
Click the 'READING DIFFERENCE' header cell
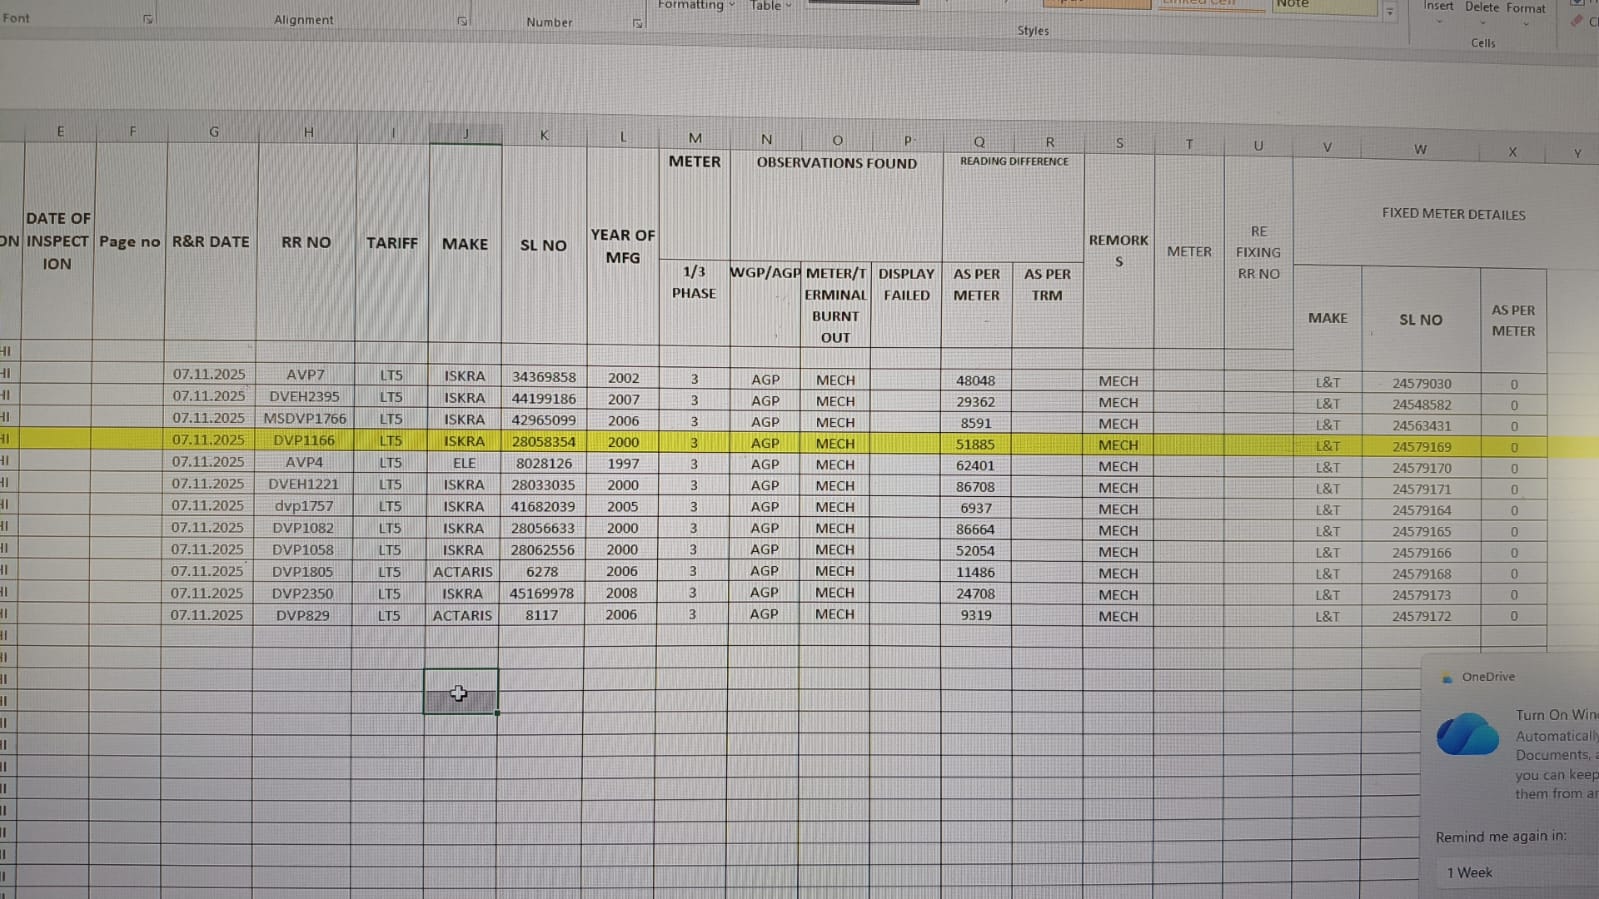click(1014, 161)
